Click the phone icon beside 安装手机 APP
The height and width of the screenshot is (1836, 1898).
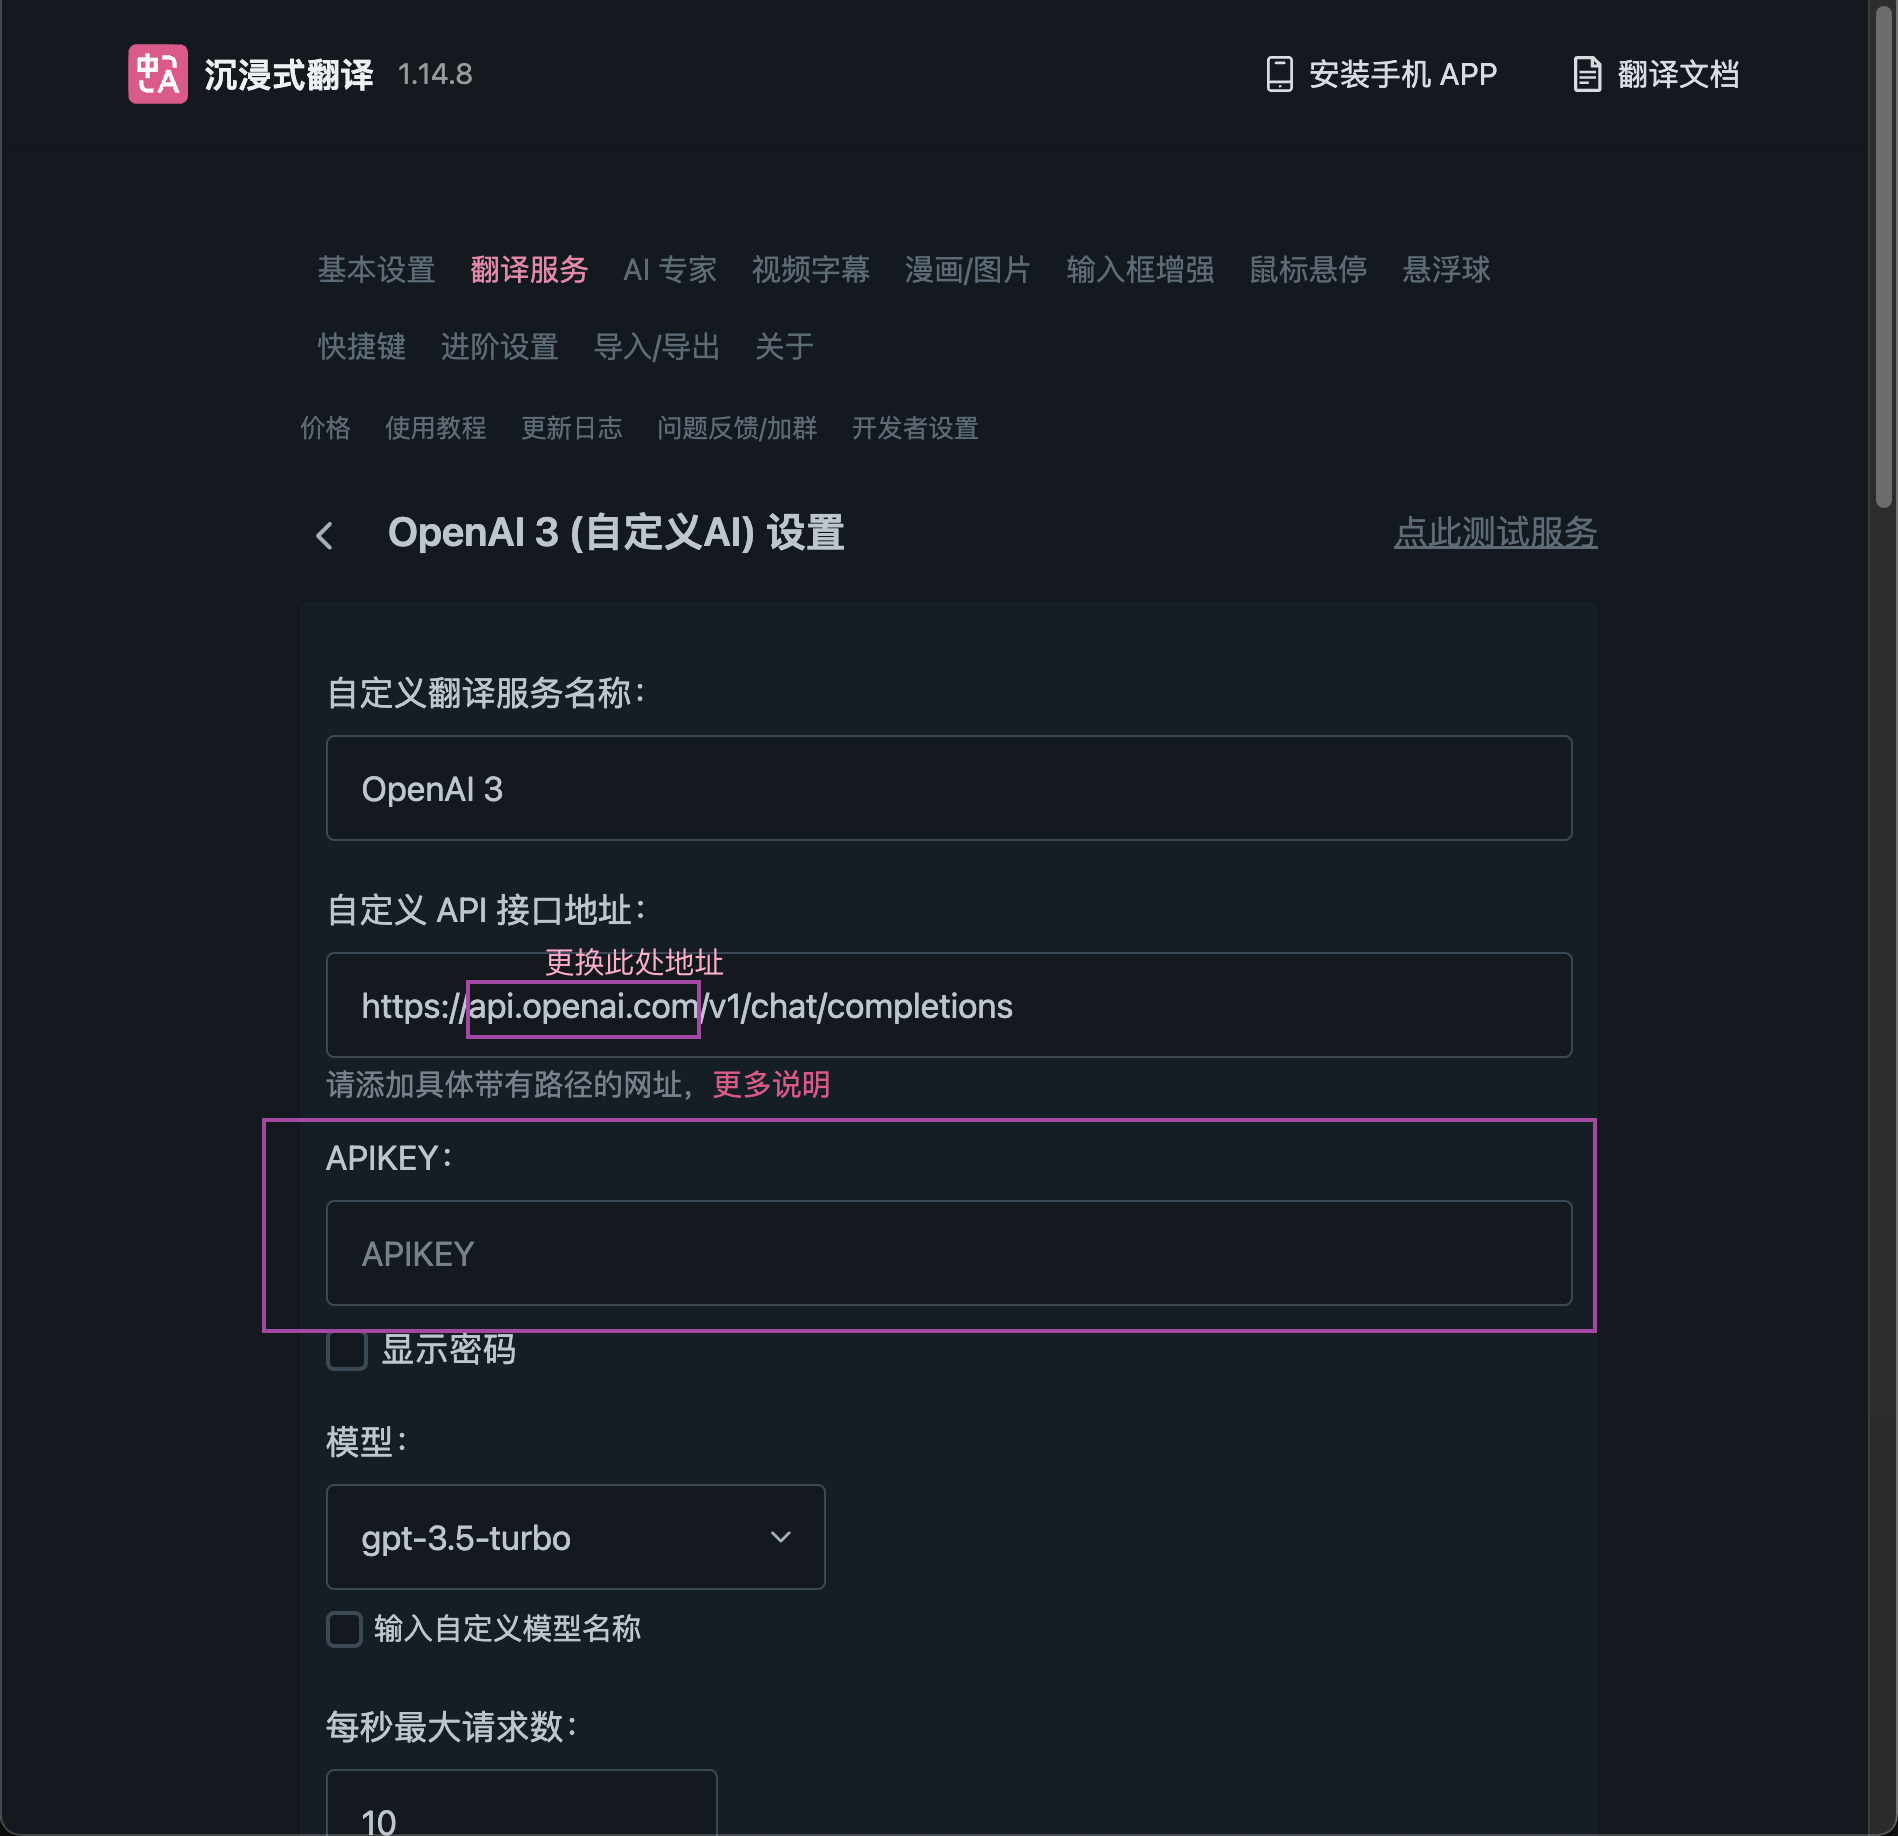1280,74
